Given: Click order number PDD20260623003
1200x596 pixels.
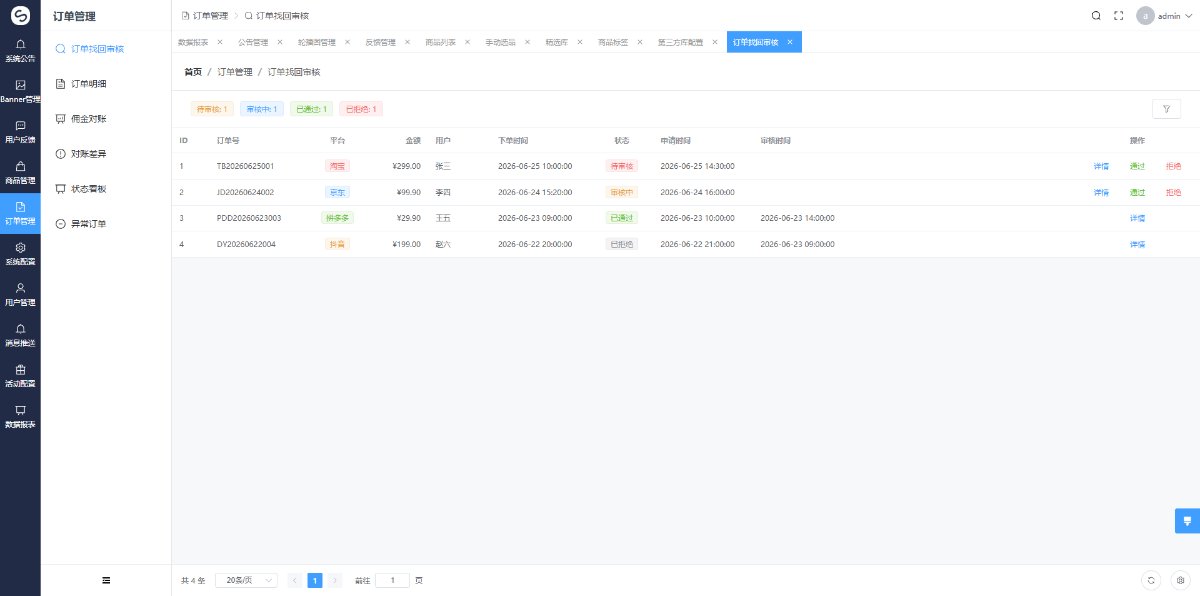Looking at the screenshot, I should pyautogui.click(x=249, y=218).
